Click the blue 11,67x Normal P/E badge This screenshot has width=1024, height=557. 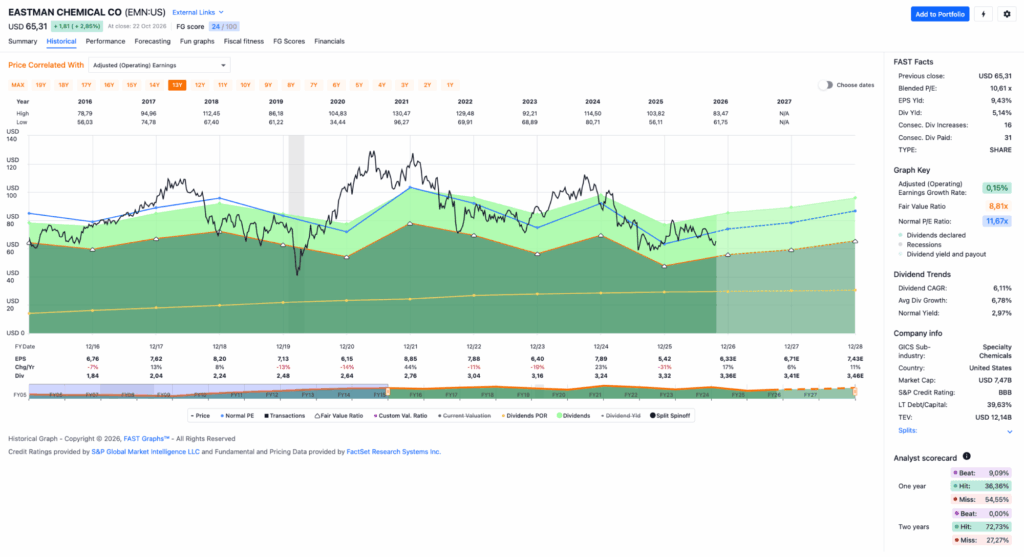[x=997, y=221]
